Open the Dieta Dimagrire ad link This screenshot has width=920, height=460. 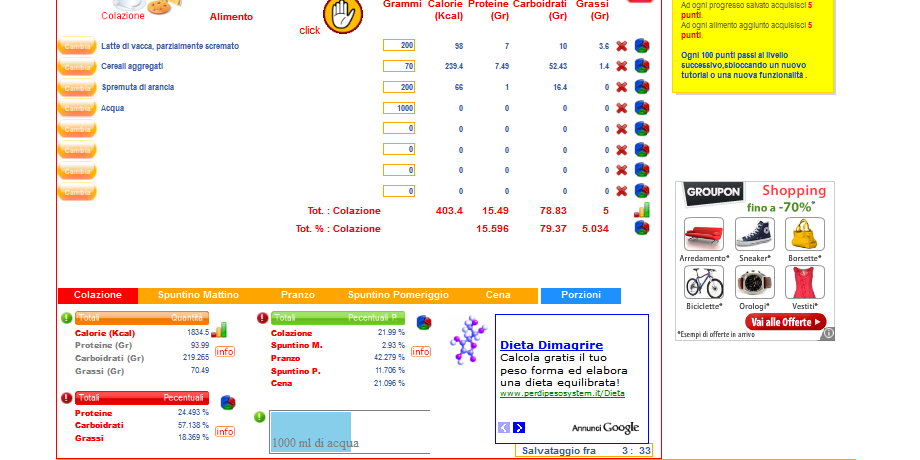coord(551,345)
